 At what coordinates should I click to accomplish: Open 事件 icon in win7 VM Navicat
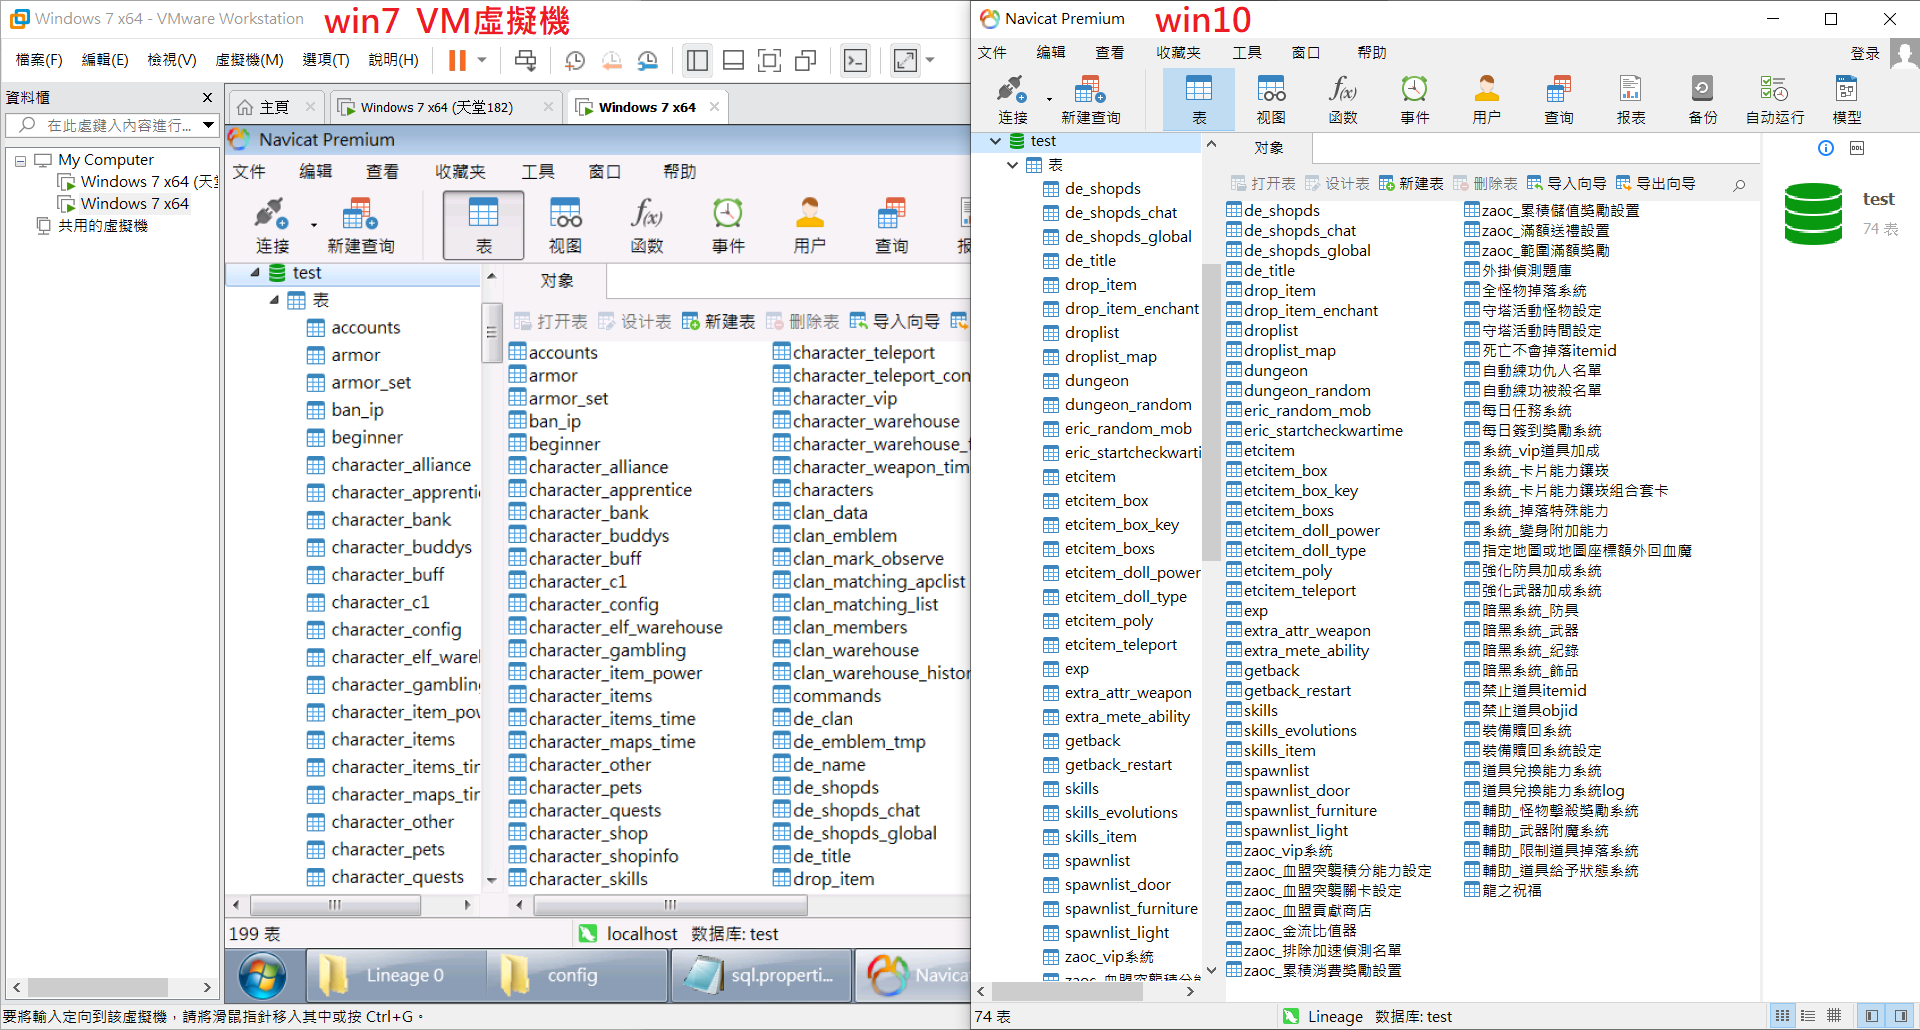728,226
